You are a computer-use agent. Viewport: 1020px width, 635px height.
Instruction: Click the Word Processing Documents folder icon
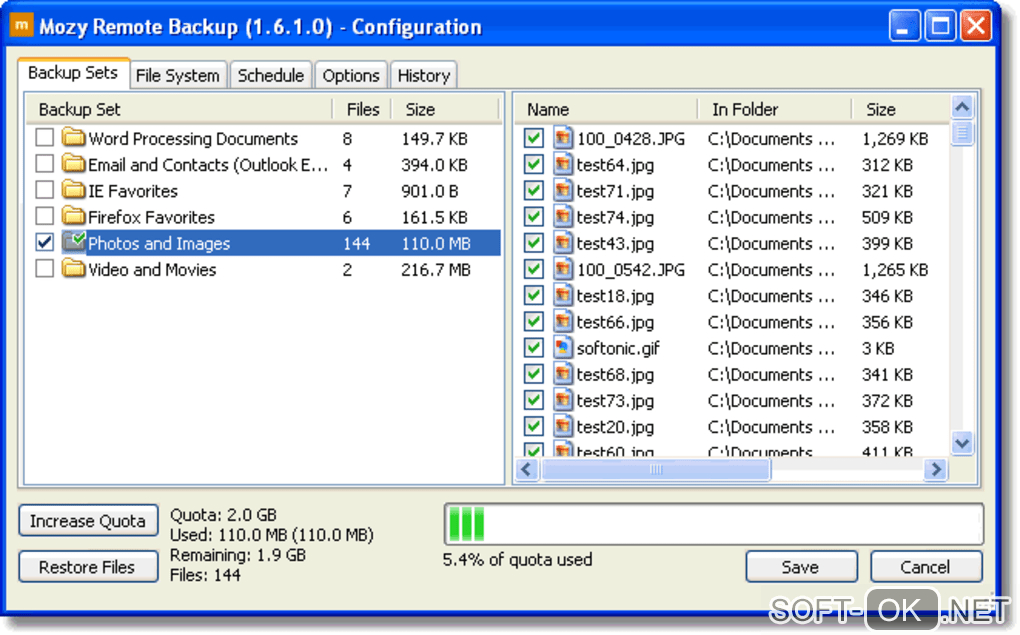point(74,137)
